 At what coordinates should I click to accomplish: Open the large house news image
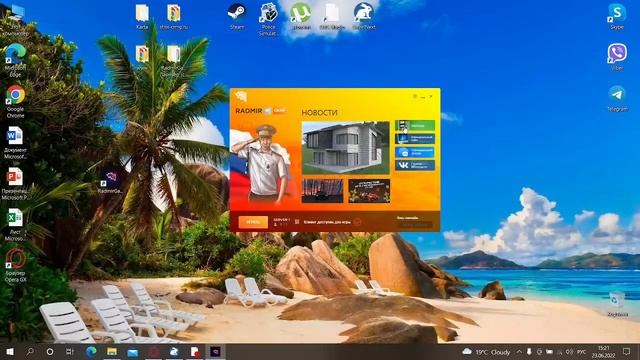[x=345, y=148]
